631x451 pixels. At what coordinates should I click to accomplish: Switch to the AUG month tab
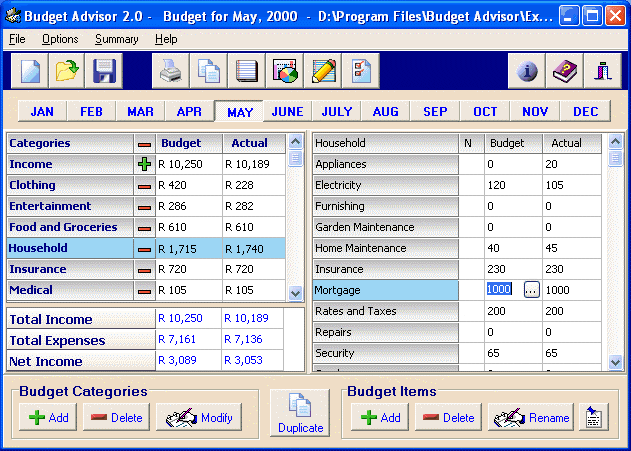click(386, 111)
